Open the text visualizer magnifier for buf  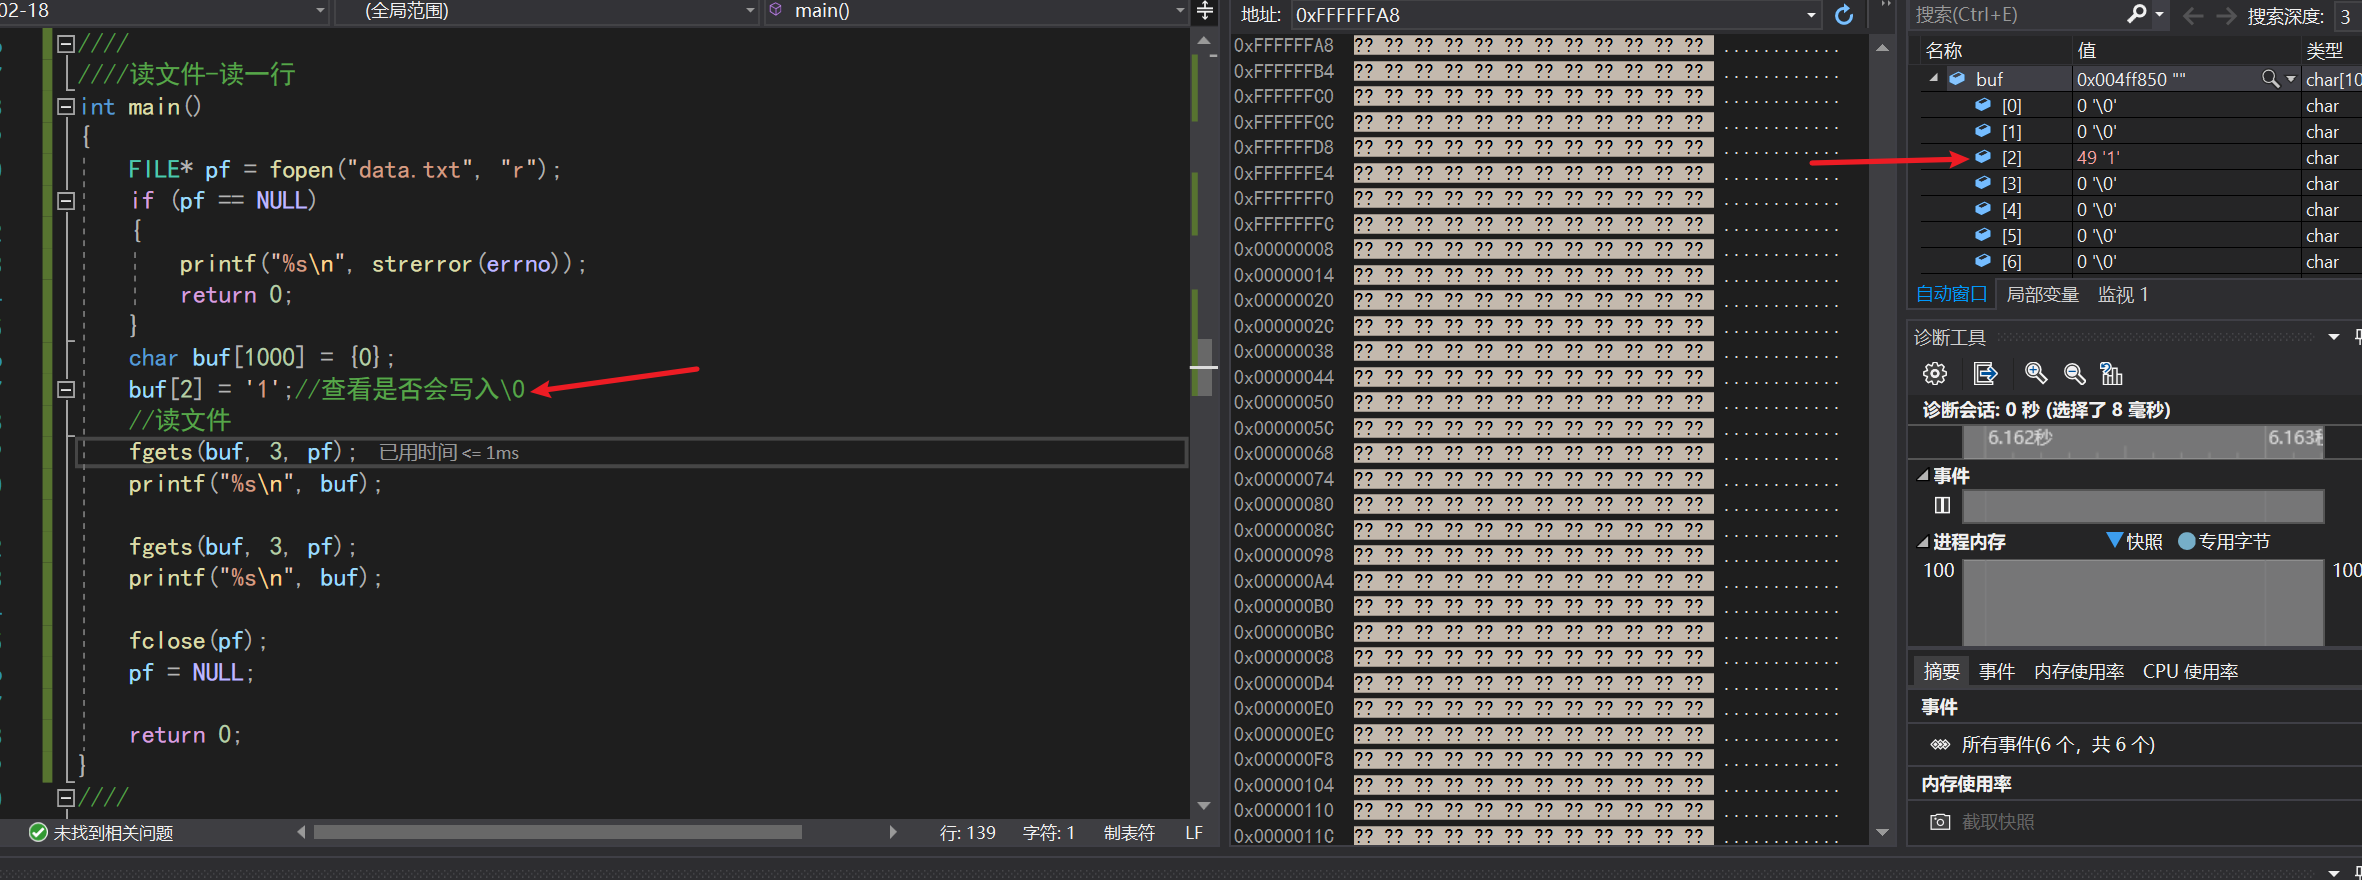[x=2270, y=79]
